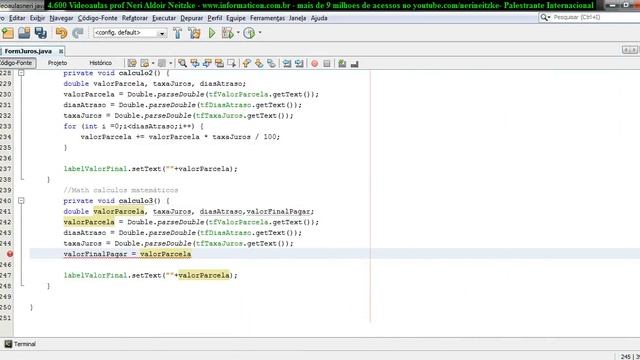Jump to Last Edit in editor toolbar
This screenshot has width=640, height=360.
click(132, 63)
